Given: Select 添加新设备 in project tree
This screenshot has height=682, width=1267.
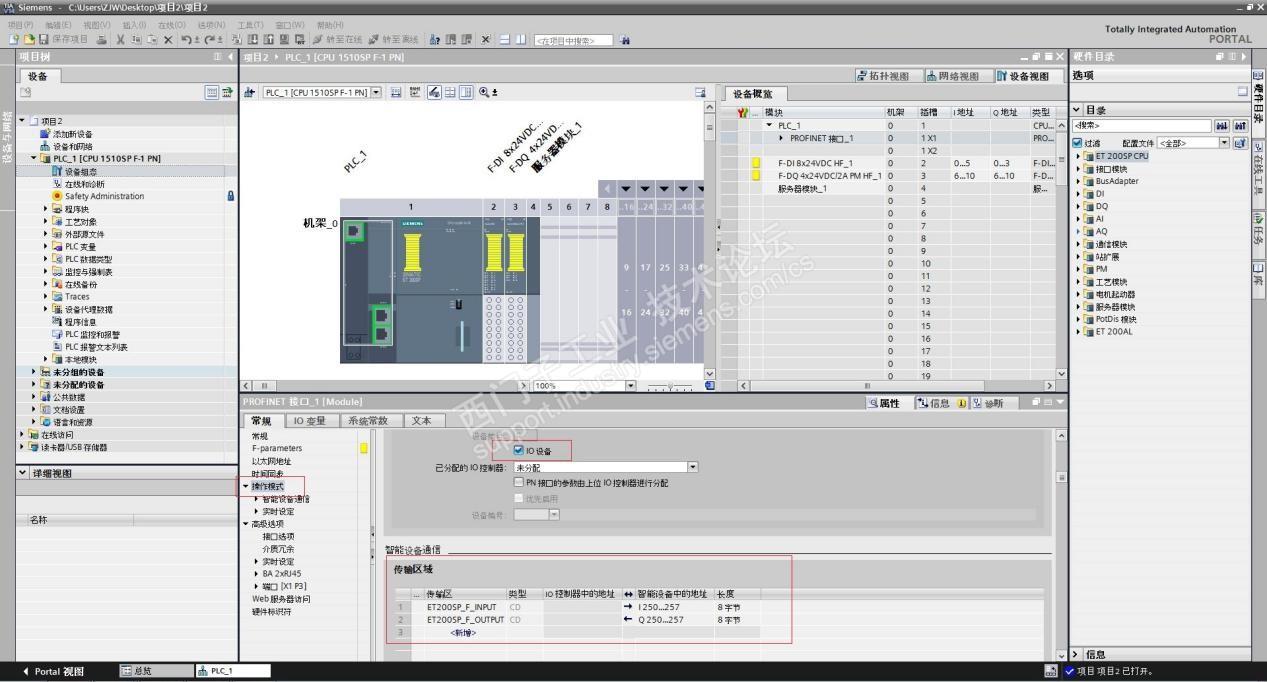Looking at the screenshot, I should (x=73, y=133).
